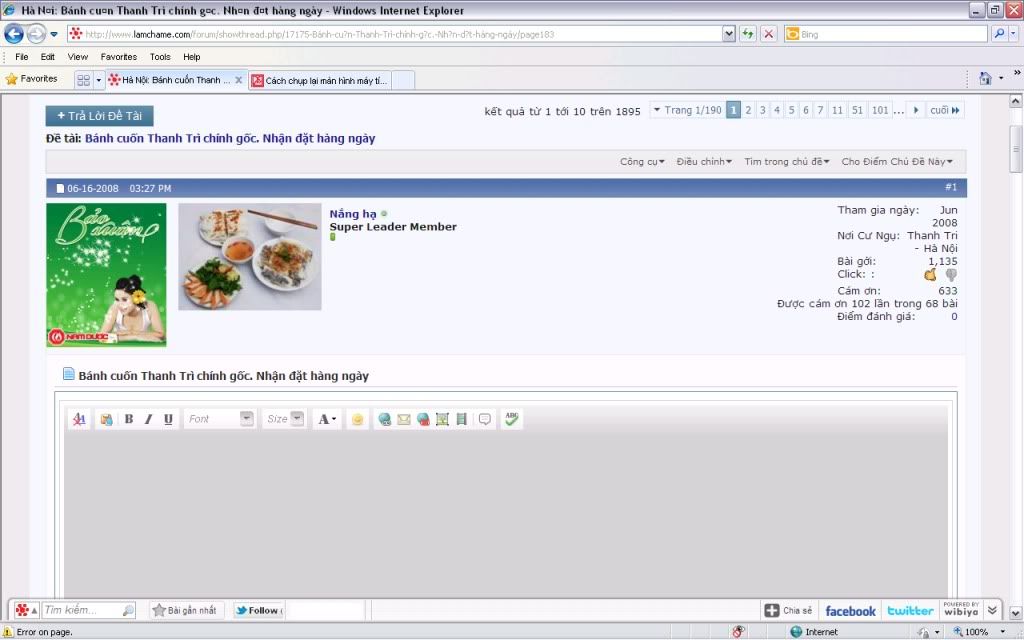Toggle underline formatting in the editor
Viewport: 1024px width, 640px height.
(168, 419)
